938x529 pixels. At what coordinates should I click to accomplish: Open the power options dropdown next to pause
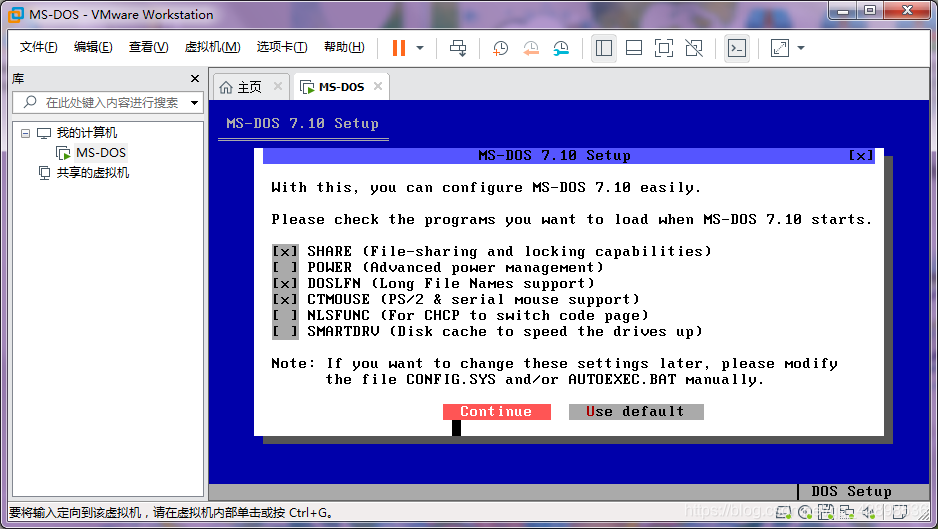pyautogui.click(x=420, y=48)
